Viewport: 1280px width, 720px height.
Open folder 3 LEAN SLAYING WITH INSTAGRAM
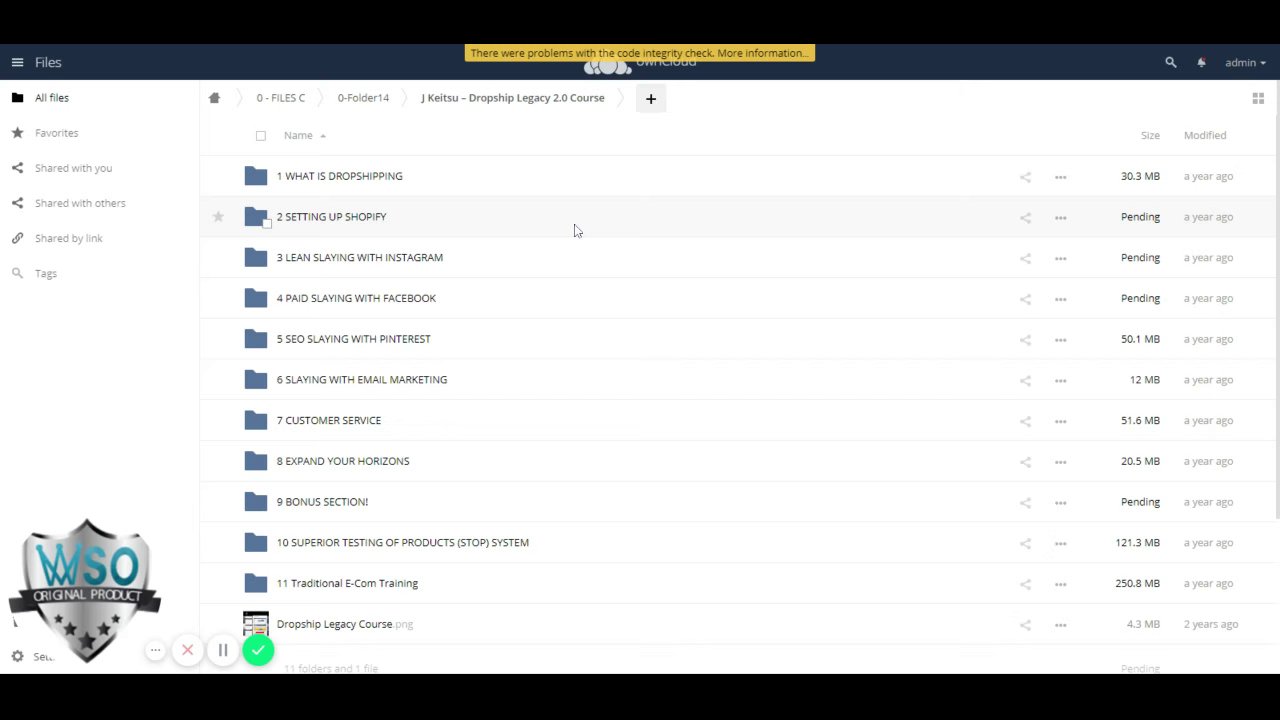(360, 258)
